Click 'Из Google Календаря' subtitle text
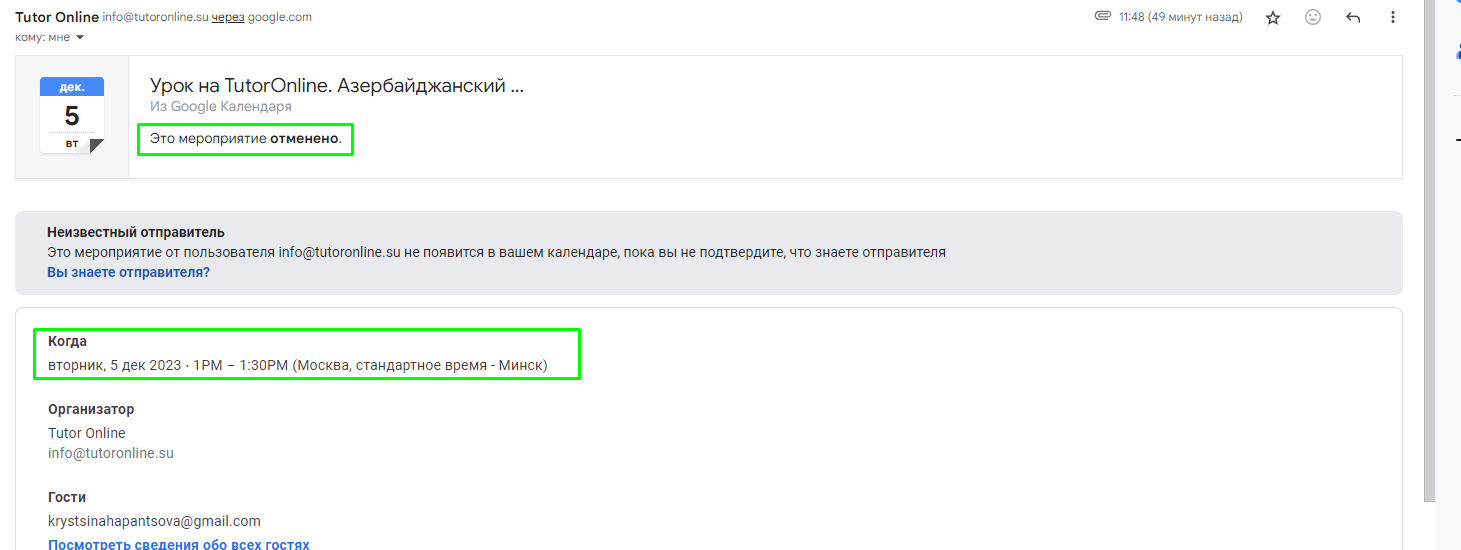The height and width of the screenshot is (550, 1461). pos(221,106)
